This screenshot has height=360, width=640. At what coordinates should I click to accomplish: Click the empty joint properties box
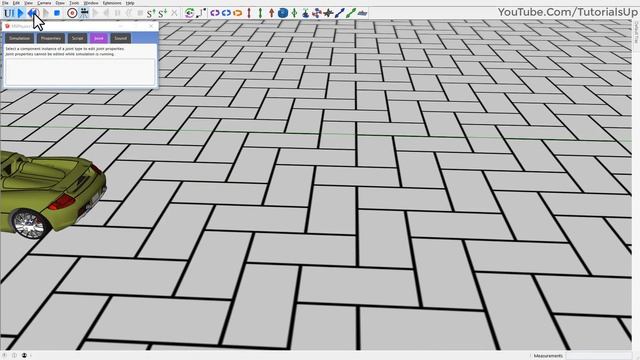point(80,72)
